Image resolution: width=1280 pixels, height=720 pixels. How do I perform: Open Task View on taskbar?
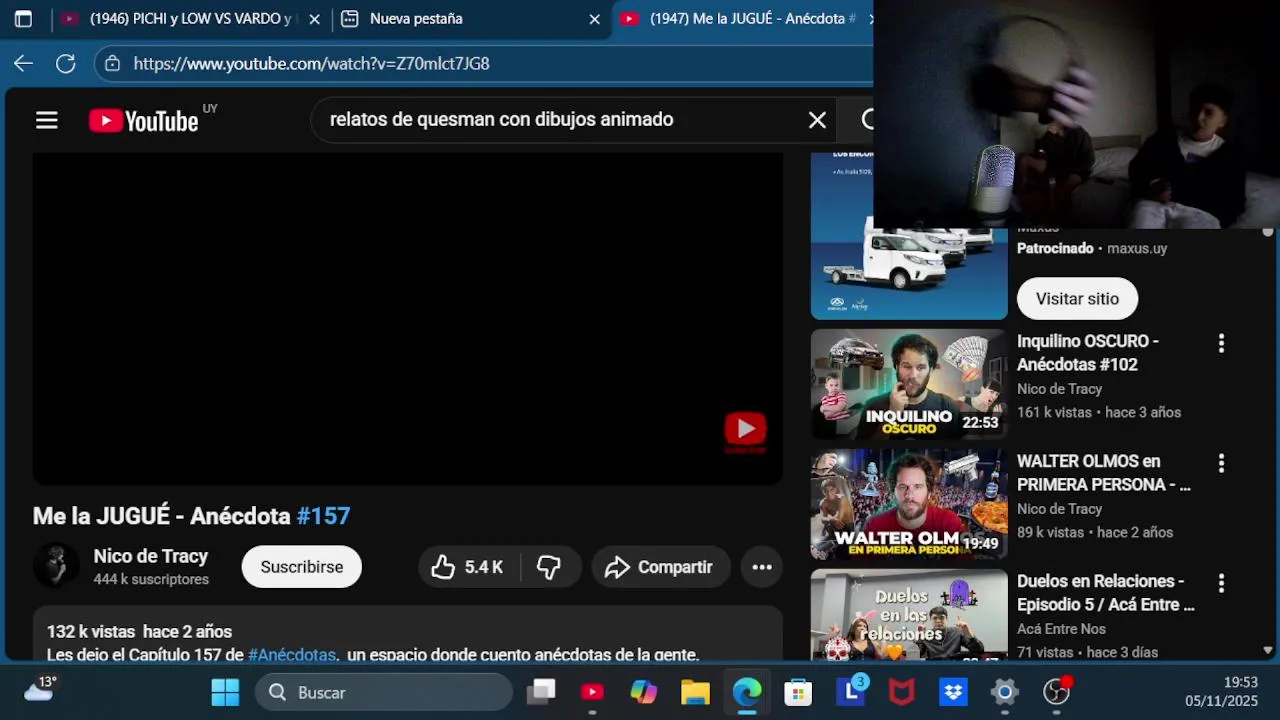541,692
